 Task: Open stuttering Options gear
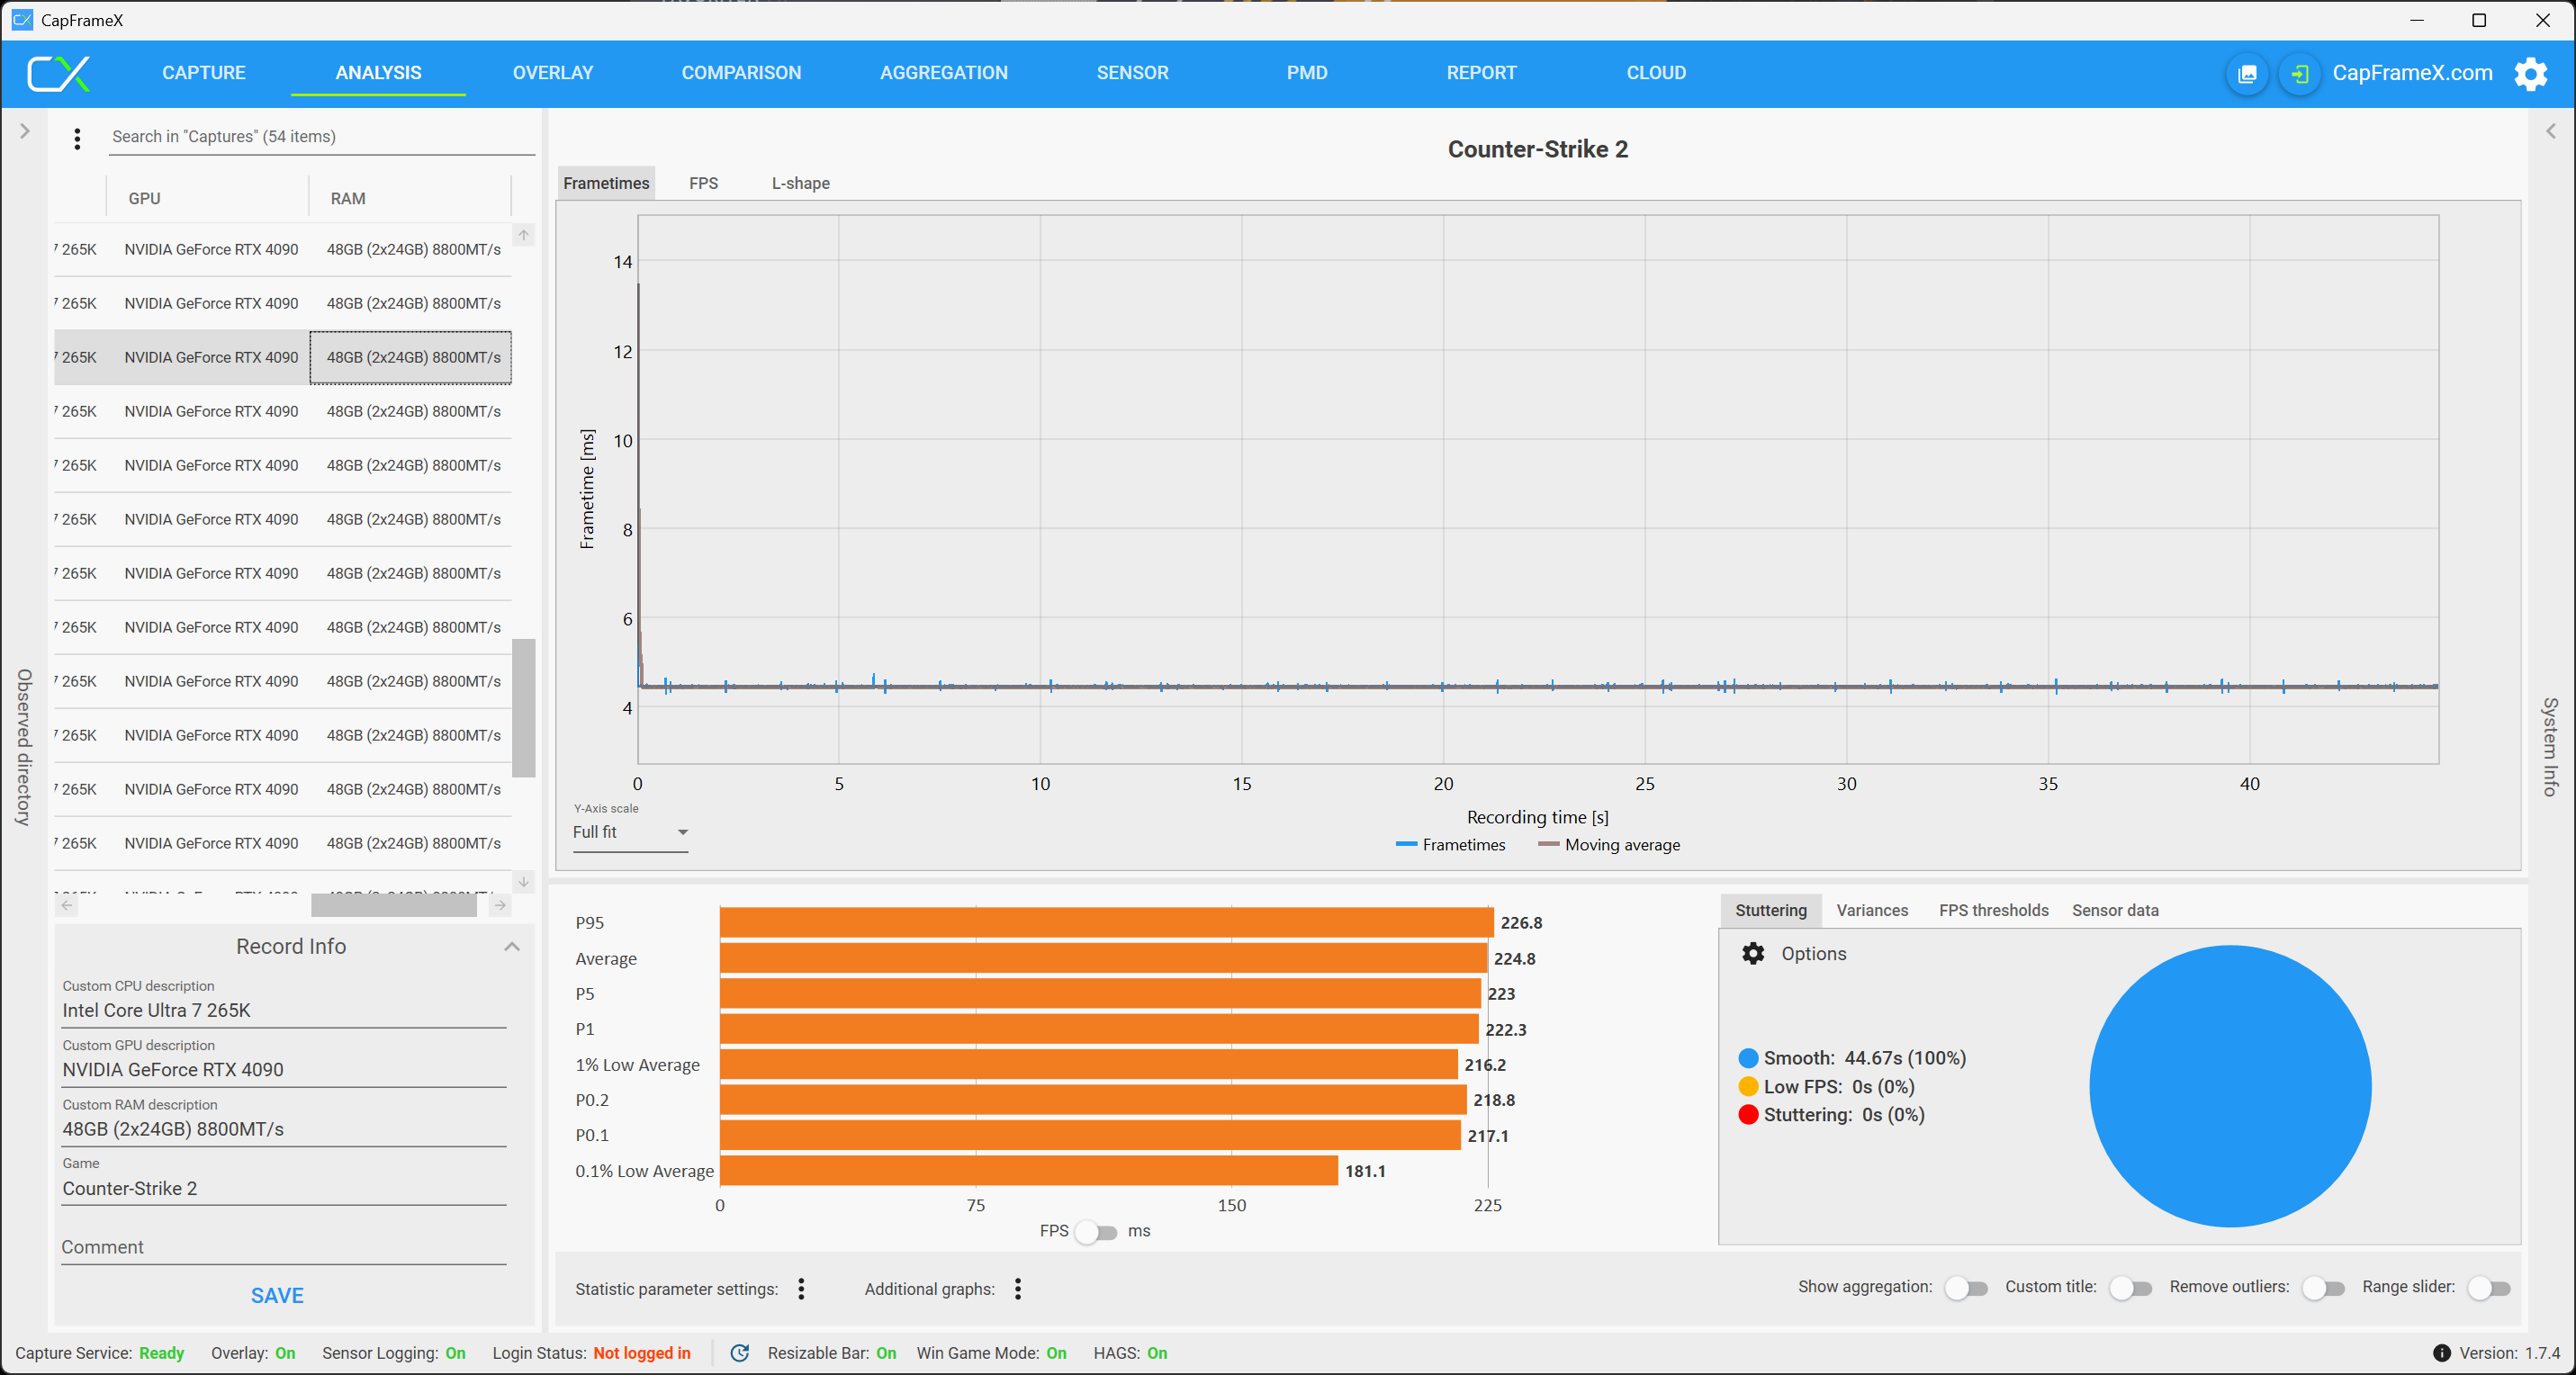[x=1752, y=953]
